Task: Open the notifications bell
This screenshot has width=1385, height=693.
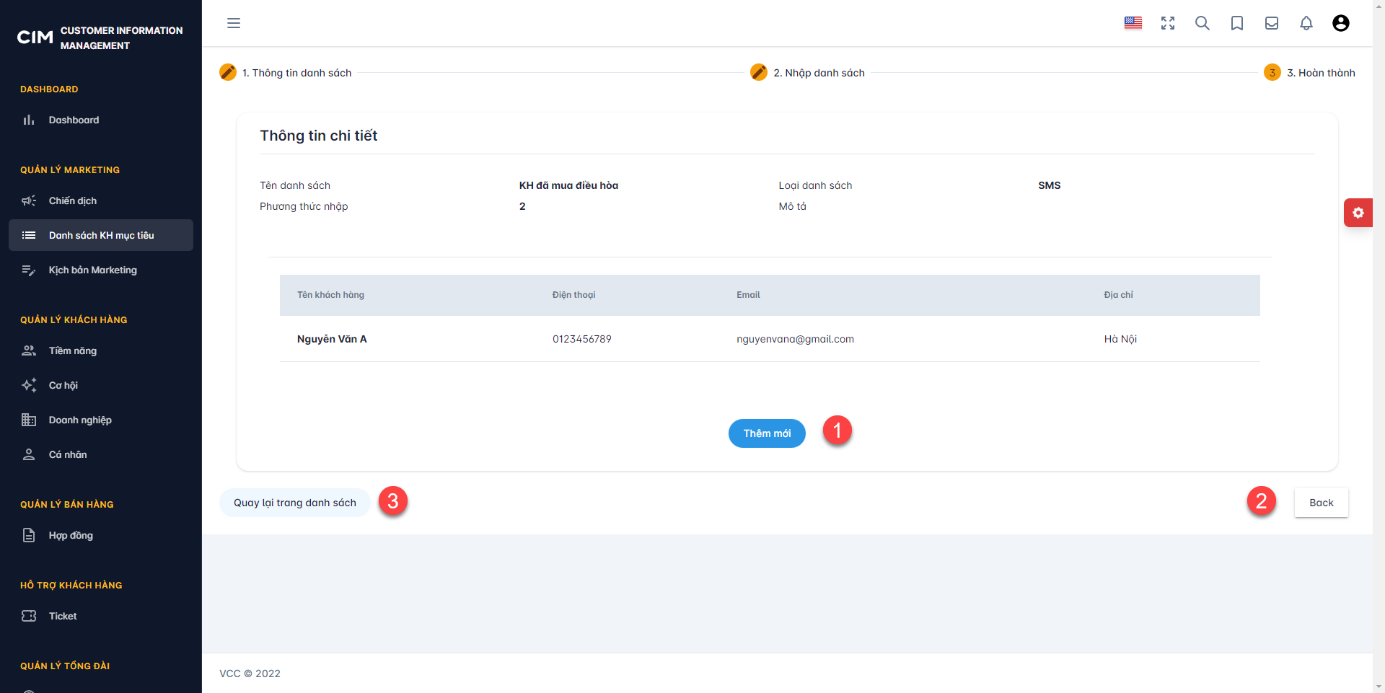Action: point(1306,23)
